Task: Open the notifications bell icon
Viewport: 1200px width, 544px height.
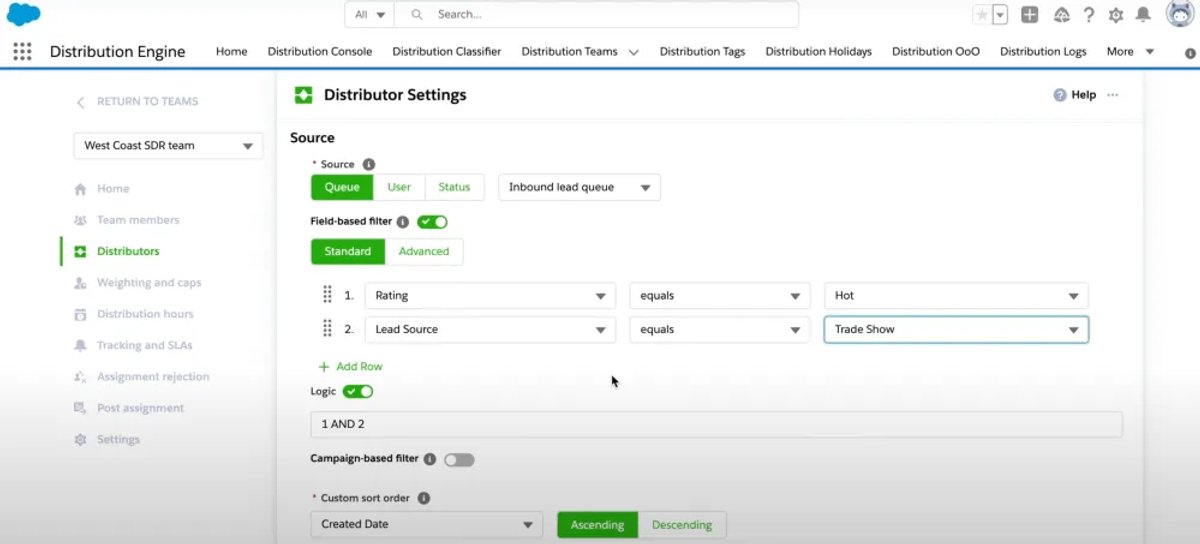Action: [1143, 15]
